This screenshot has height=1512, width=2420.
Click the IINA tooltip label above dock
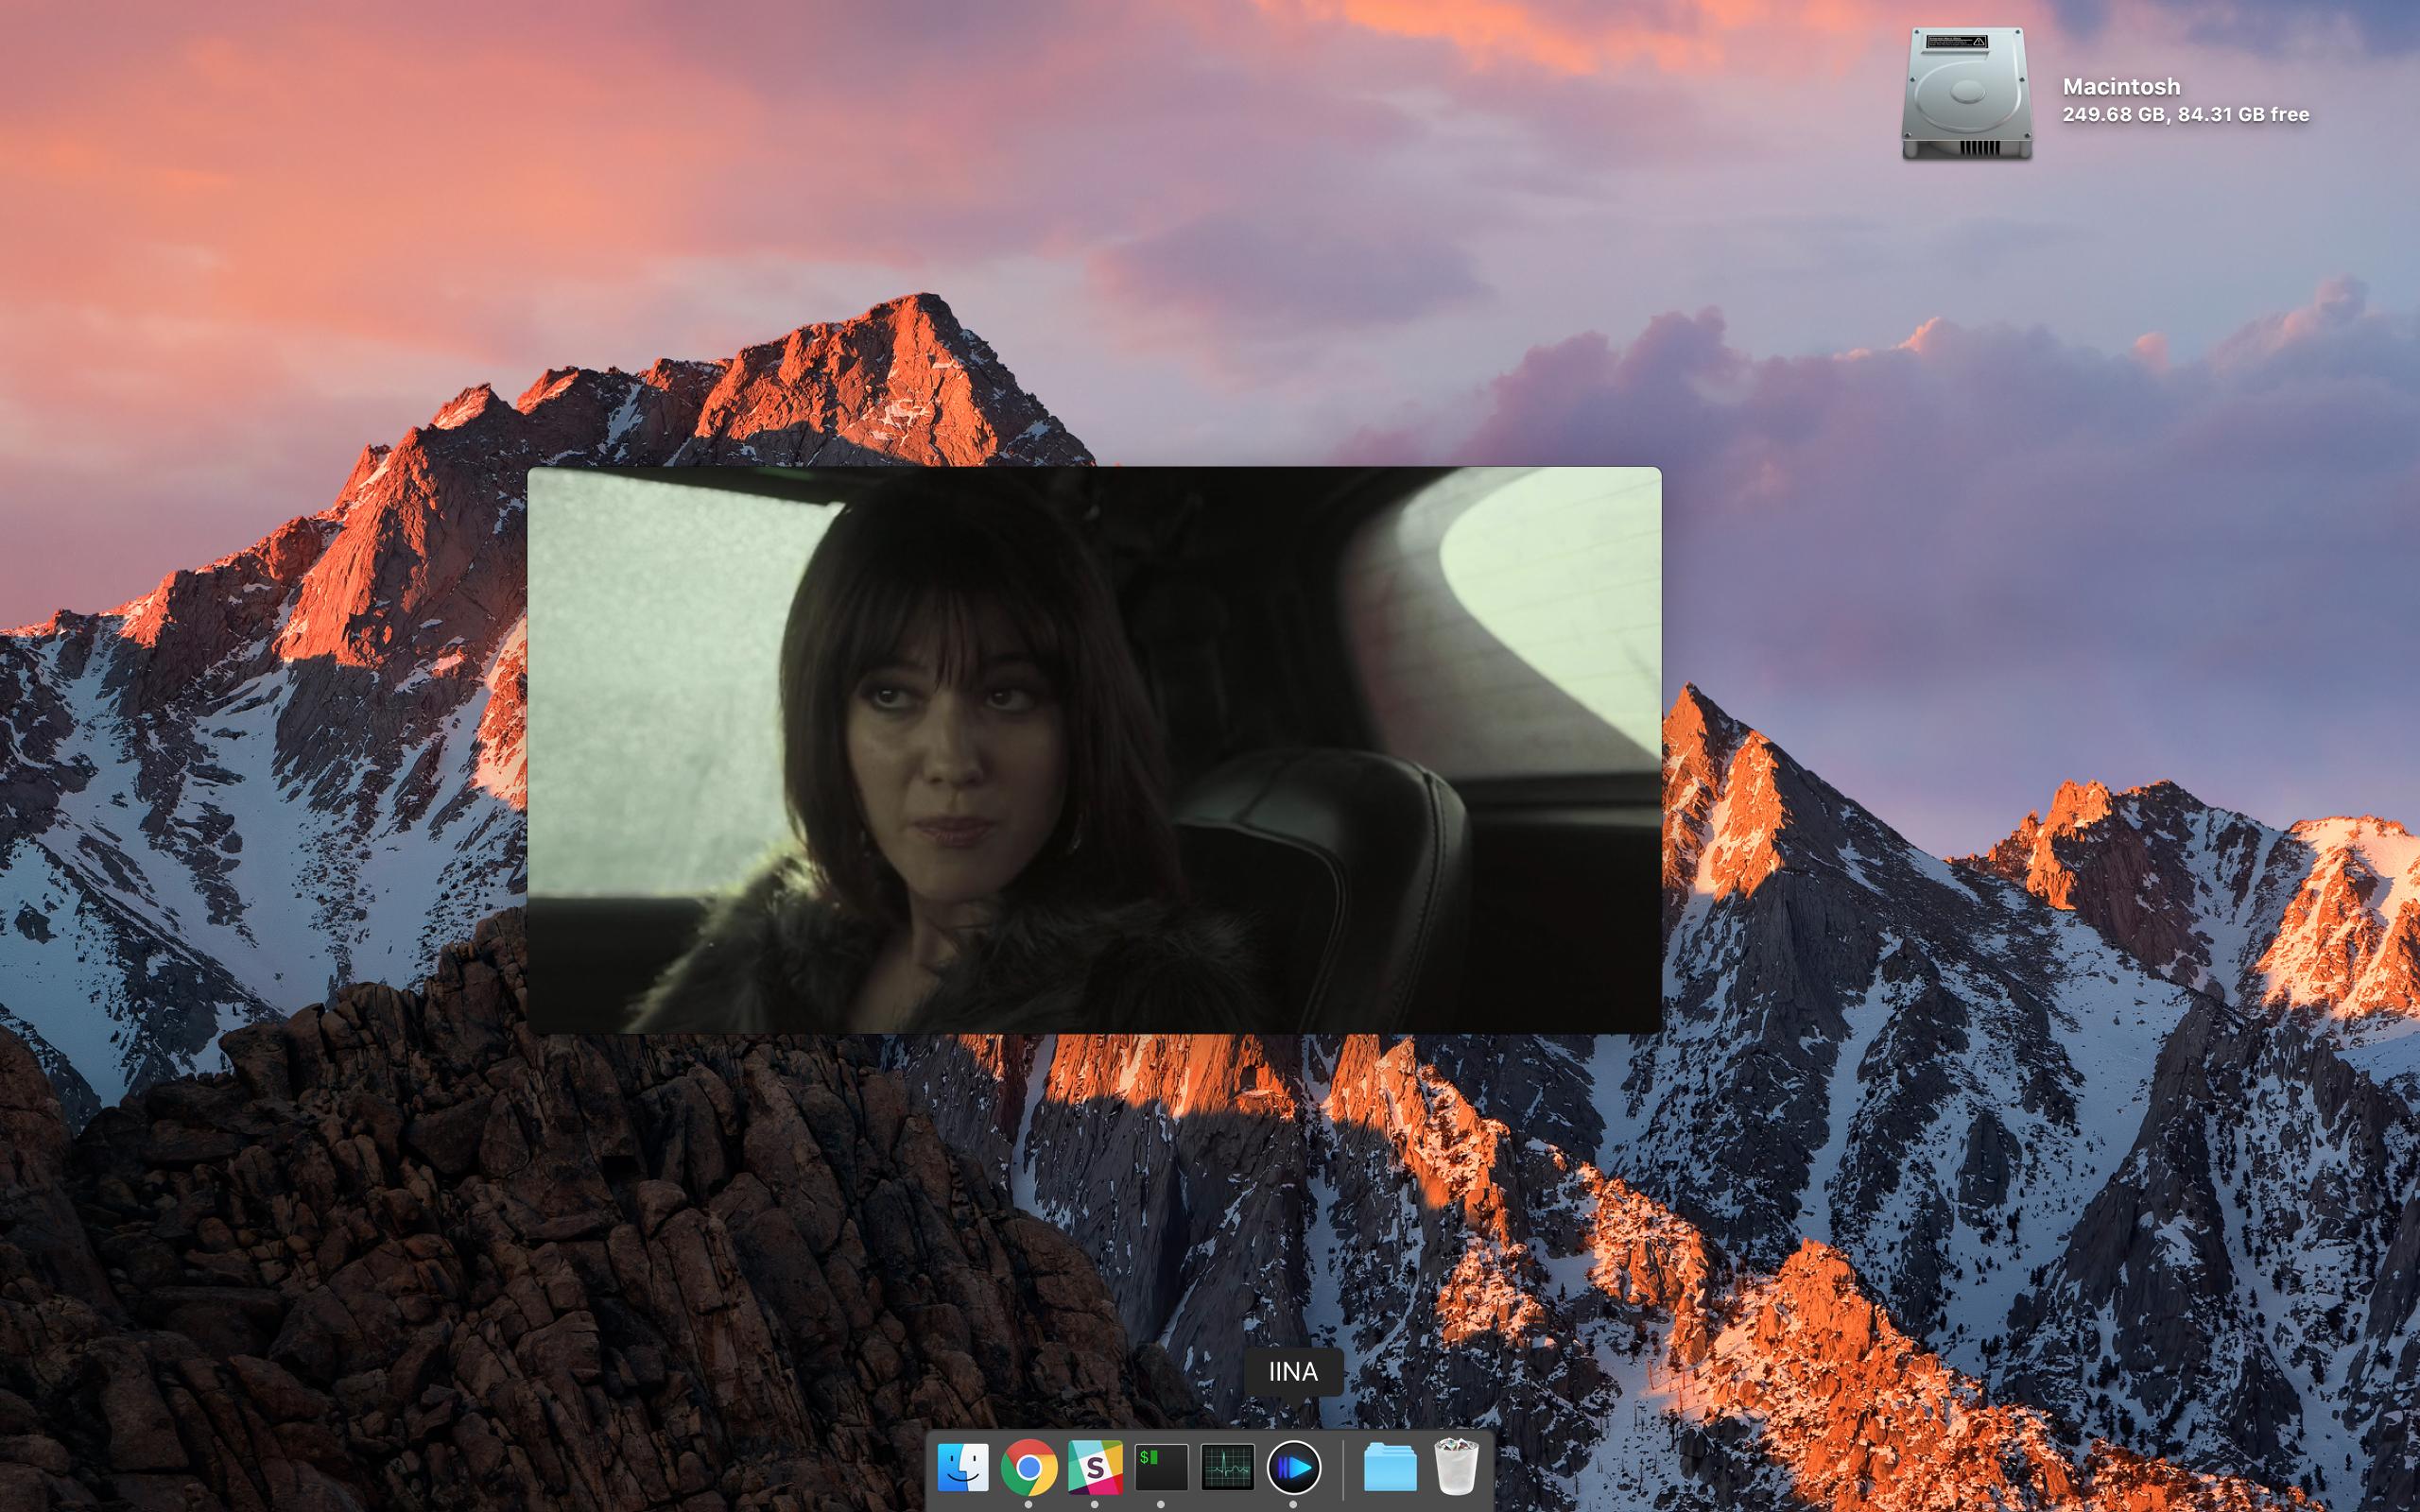coord(1293,1372)
